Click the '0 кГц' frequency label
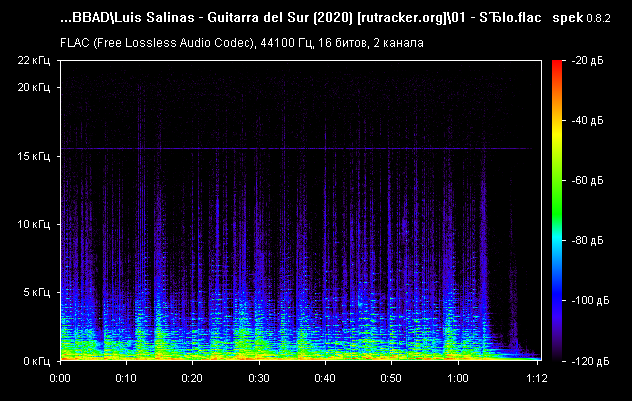 coord(37,361)
